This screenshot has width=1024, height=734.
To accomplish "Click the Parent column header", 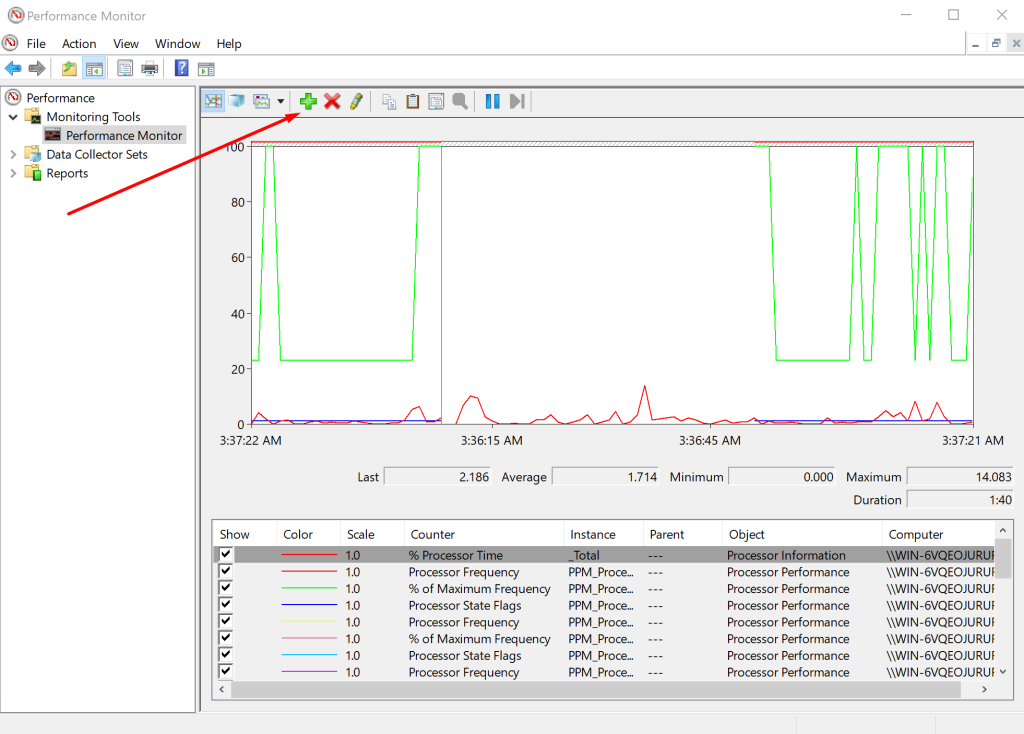I will coord(683,534).
